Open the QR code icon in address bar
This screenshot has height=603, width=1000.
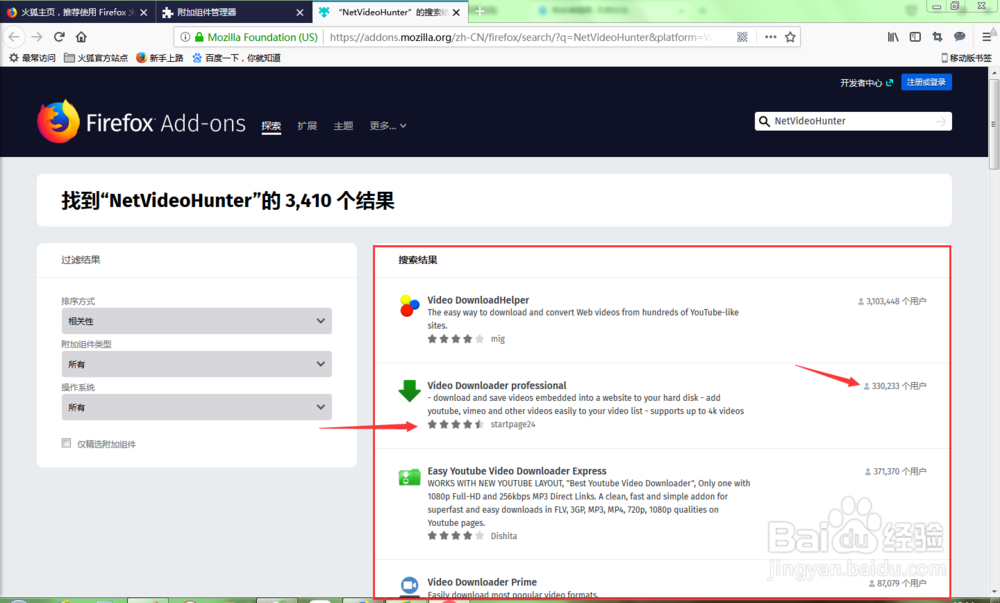[x=742, y=37]
